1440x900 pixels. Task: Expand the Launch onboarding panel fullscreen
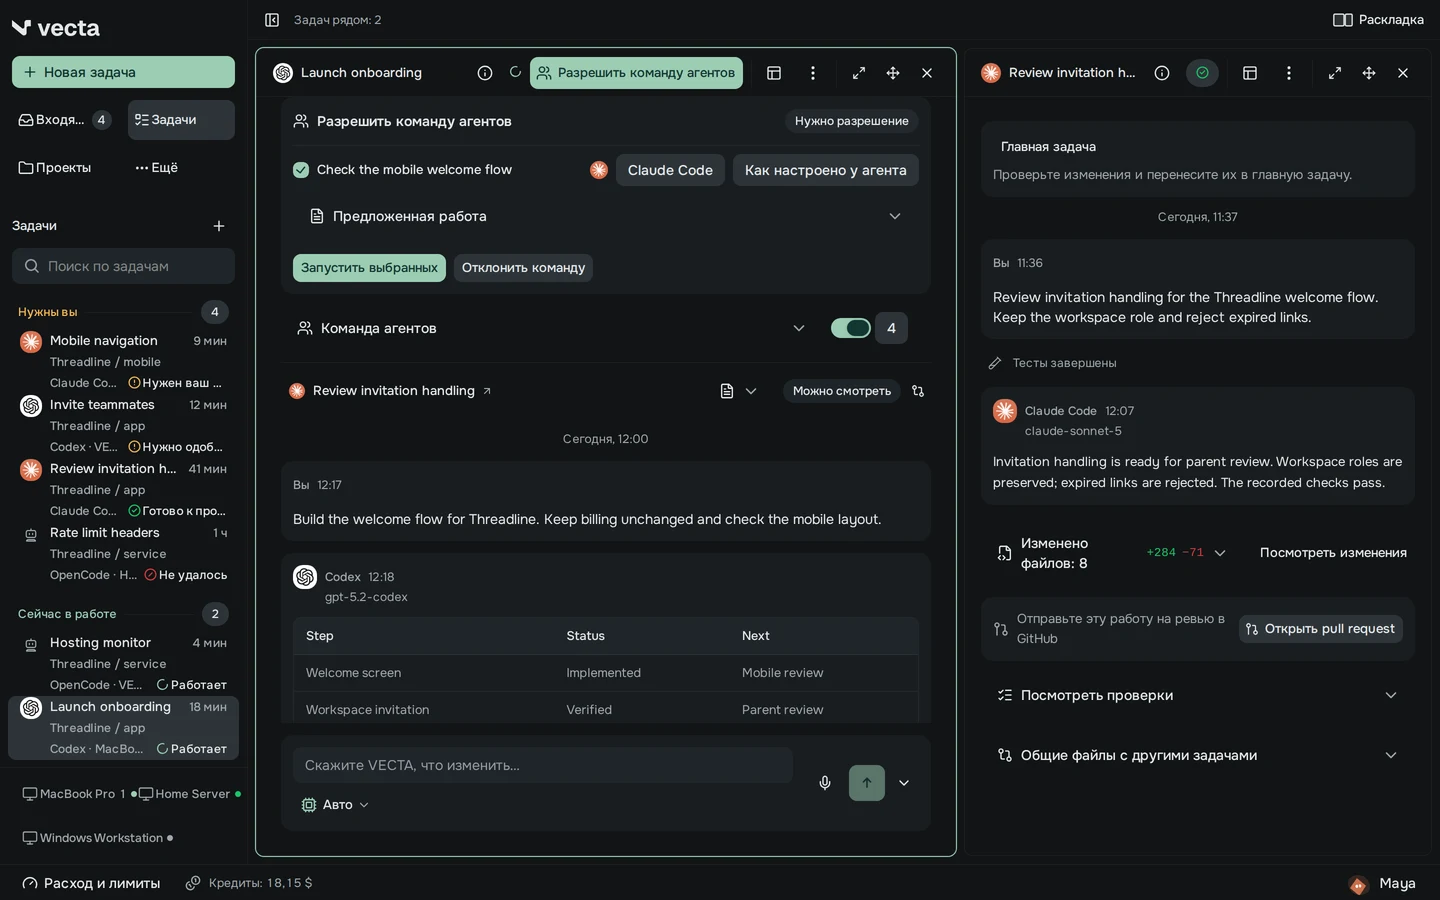tap(859, 73)
